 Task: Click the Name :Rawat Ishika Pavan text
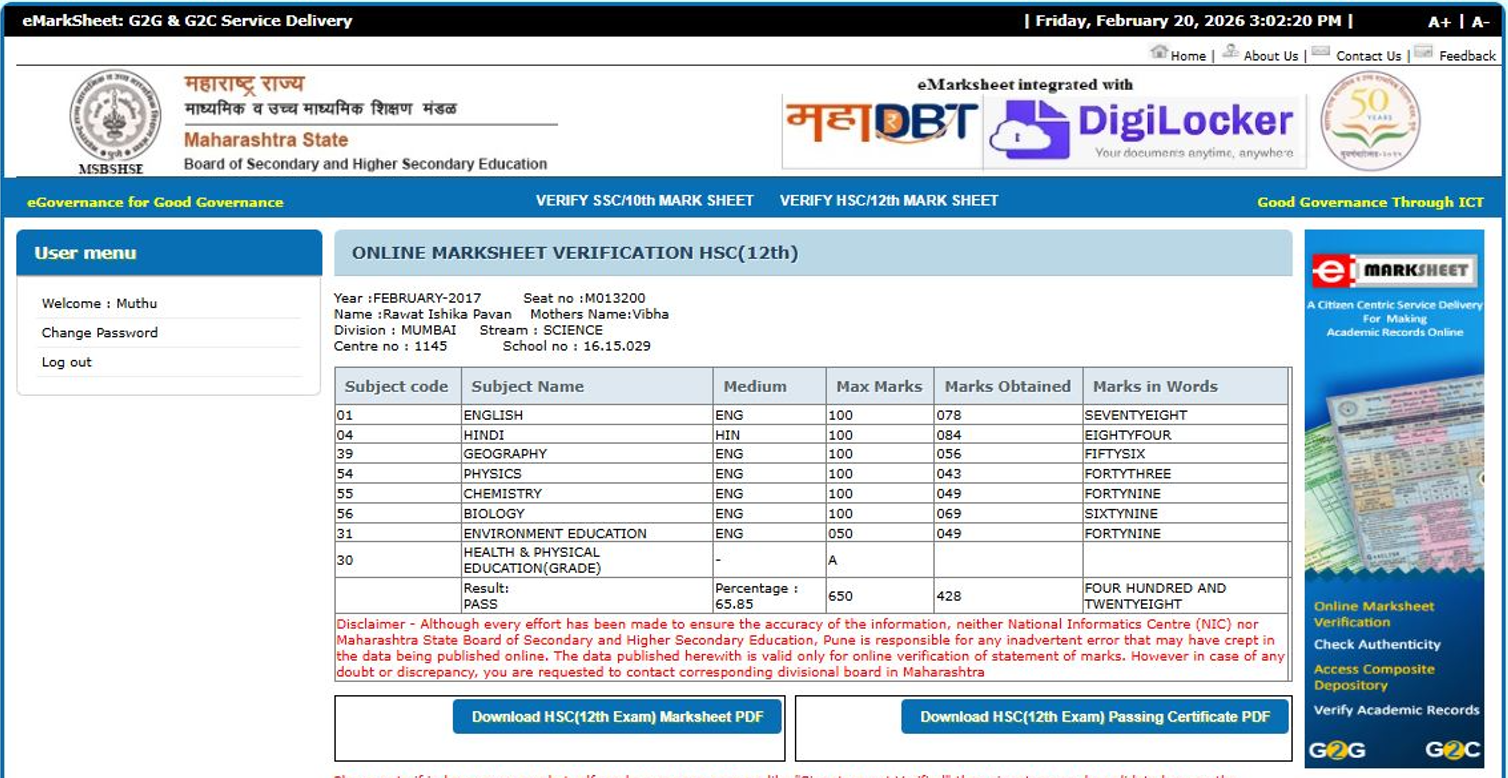pyautogui.click(x=422, y=314)
